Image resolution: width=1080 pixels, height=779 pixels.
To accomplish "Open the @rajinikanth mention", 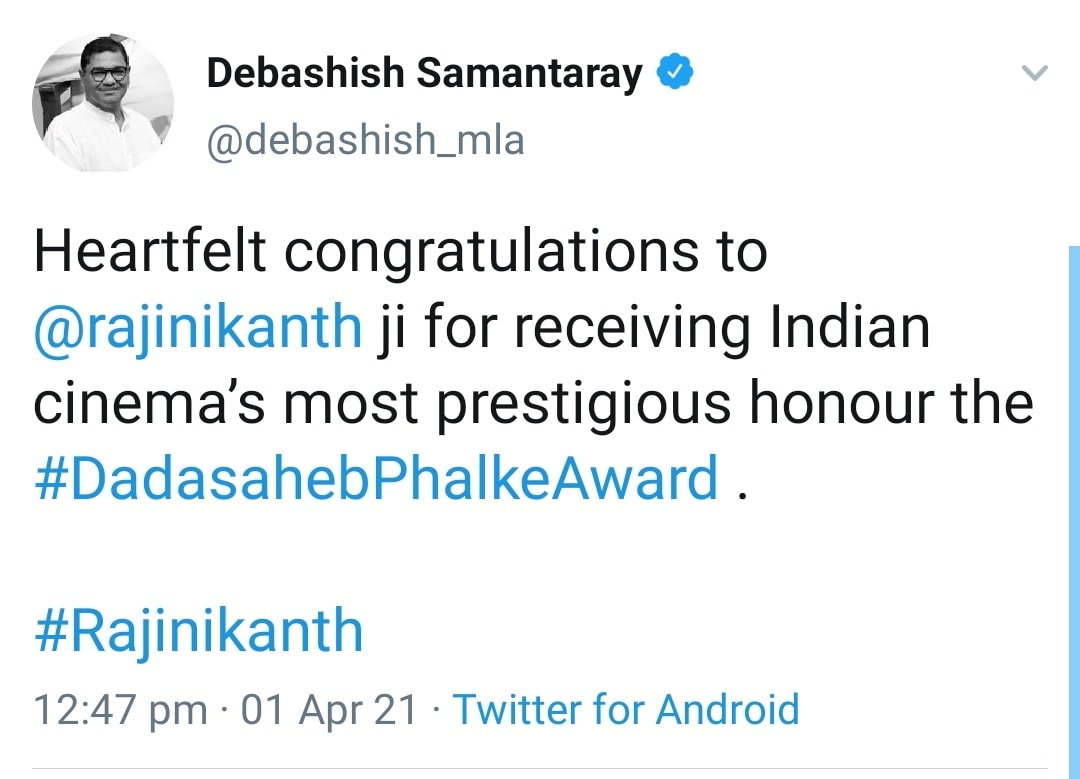I will (197, 327).
